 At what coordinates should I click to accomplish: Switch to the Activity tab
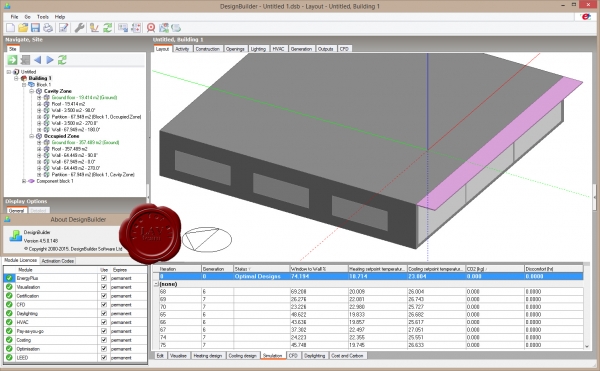(x=182, y=49)
